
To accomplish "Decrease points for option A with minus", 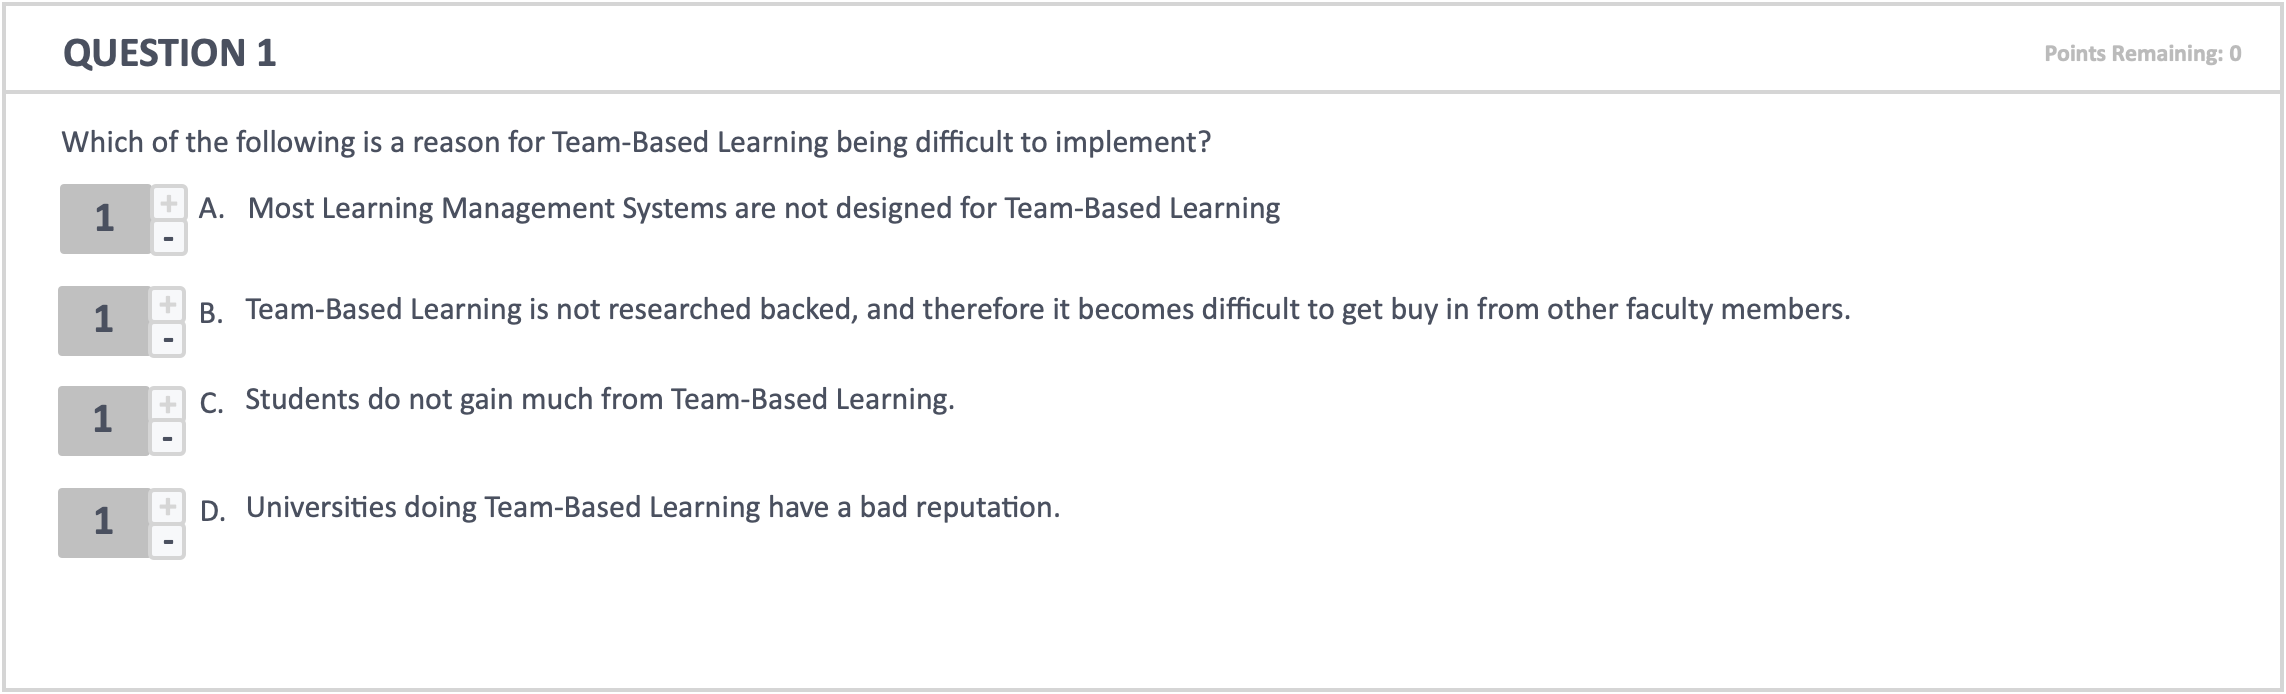I will click(x=169, y=238).
